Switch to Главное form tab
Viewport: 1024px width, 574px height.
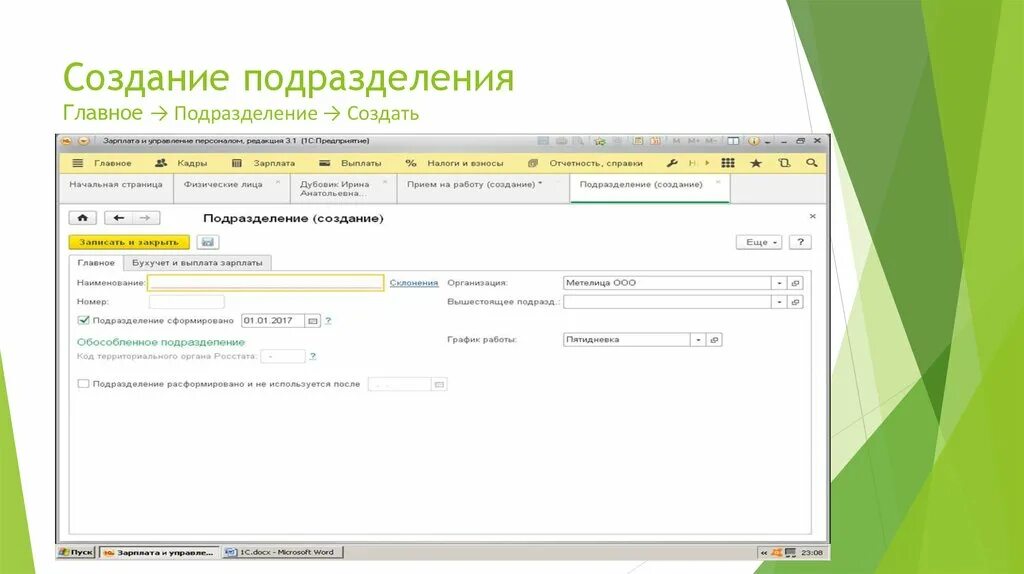click(96, 263)
